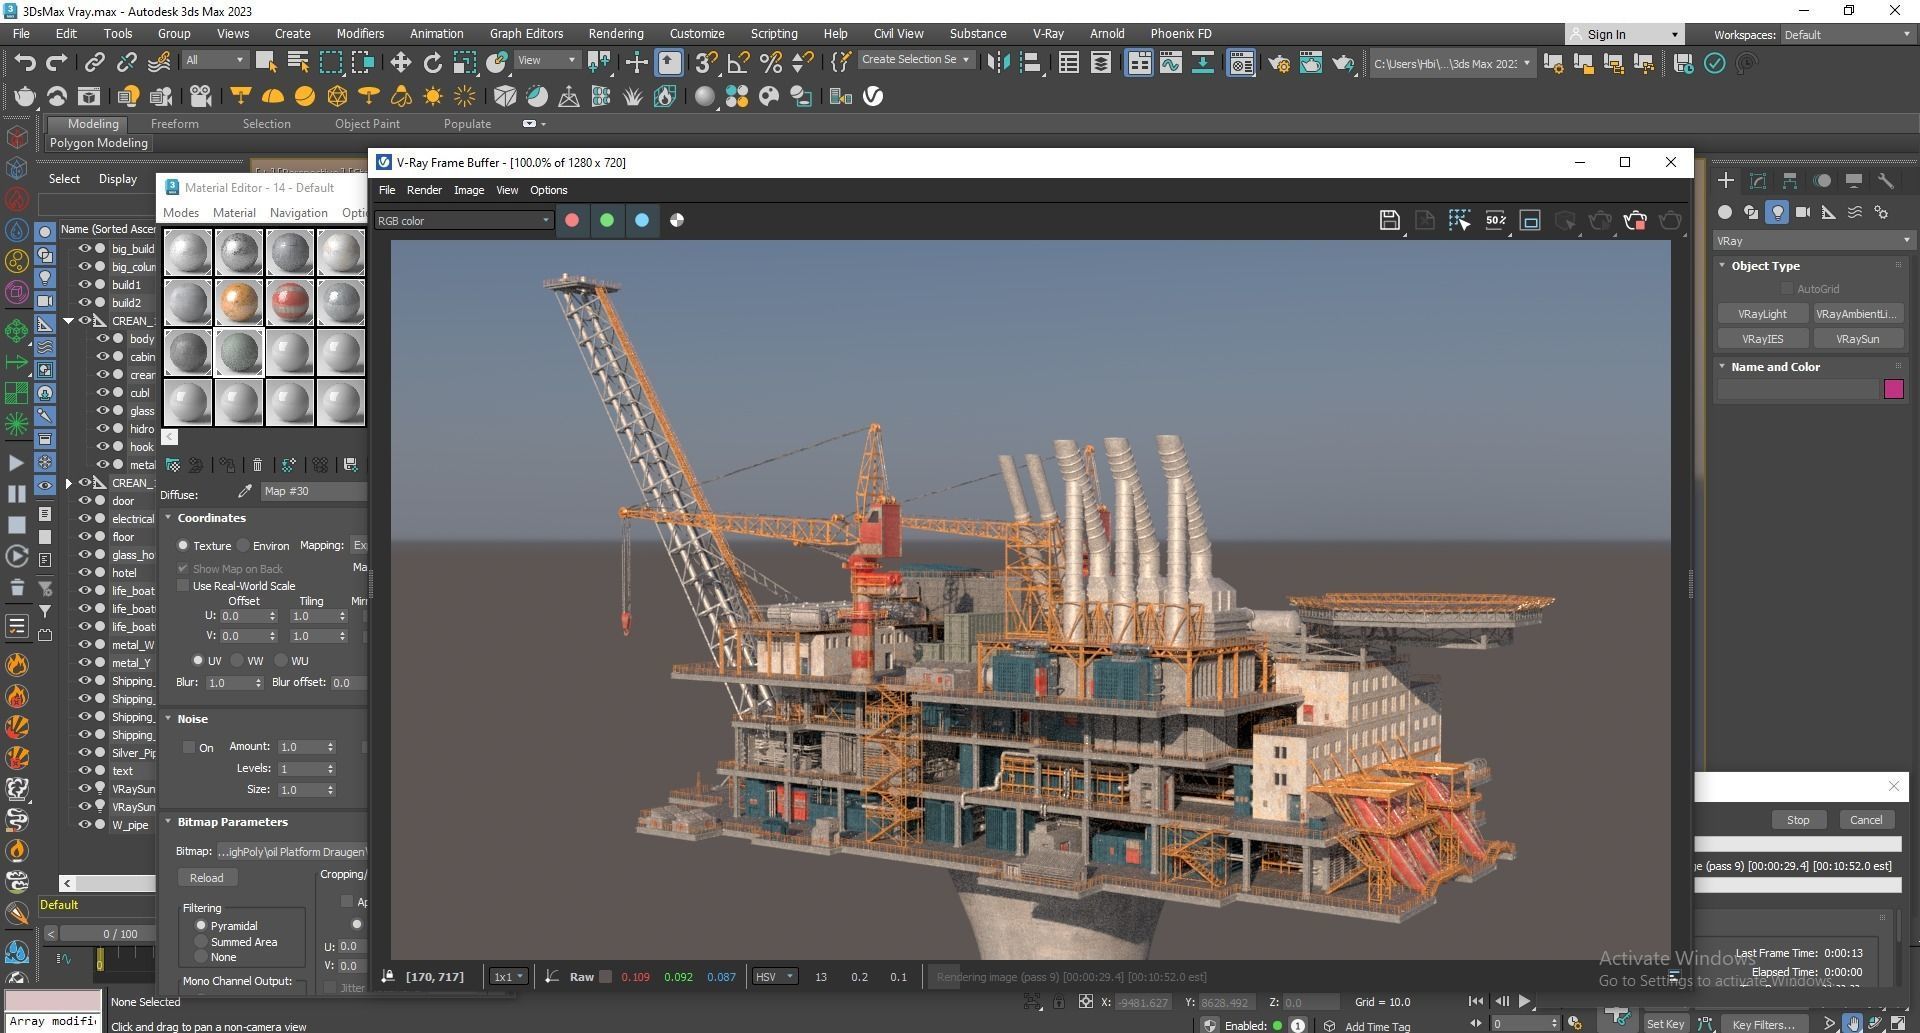Open the selection filter All dropdown
This screenshot has height=1033, width=1920.
(214, 60)
